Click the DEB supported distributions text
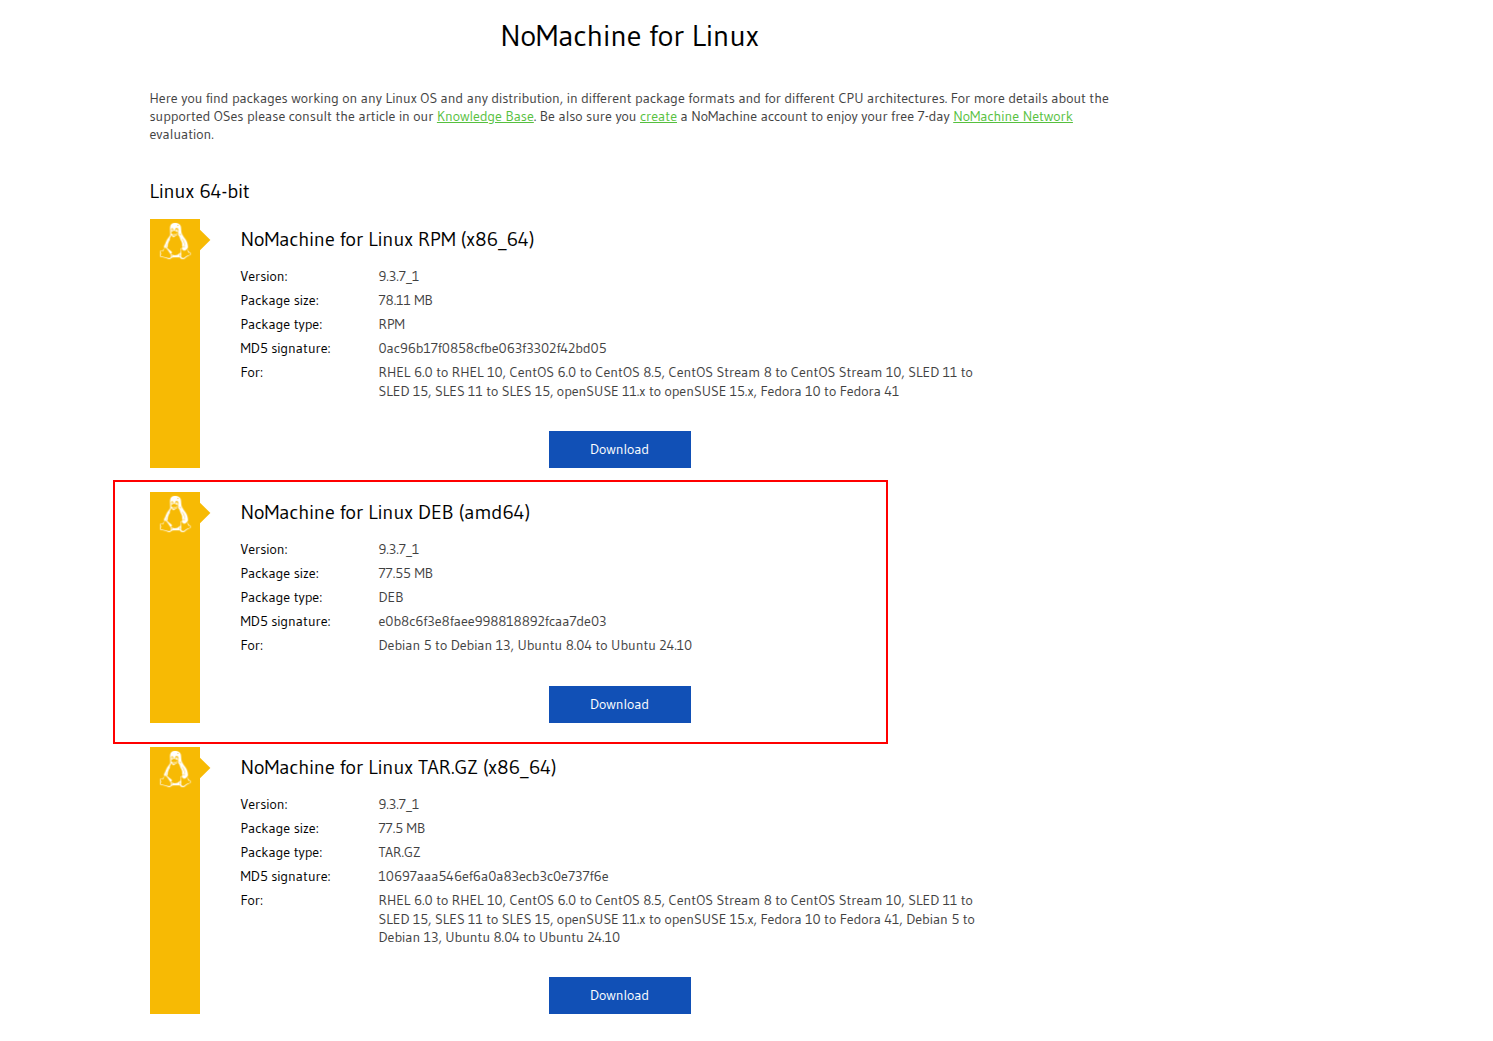 (535, 646)
